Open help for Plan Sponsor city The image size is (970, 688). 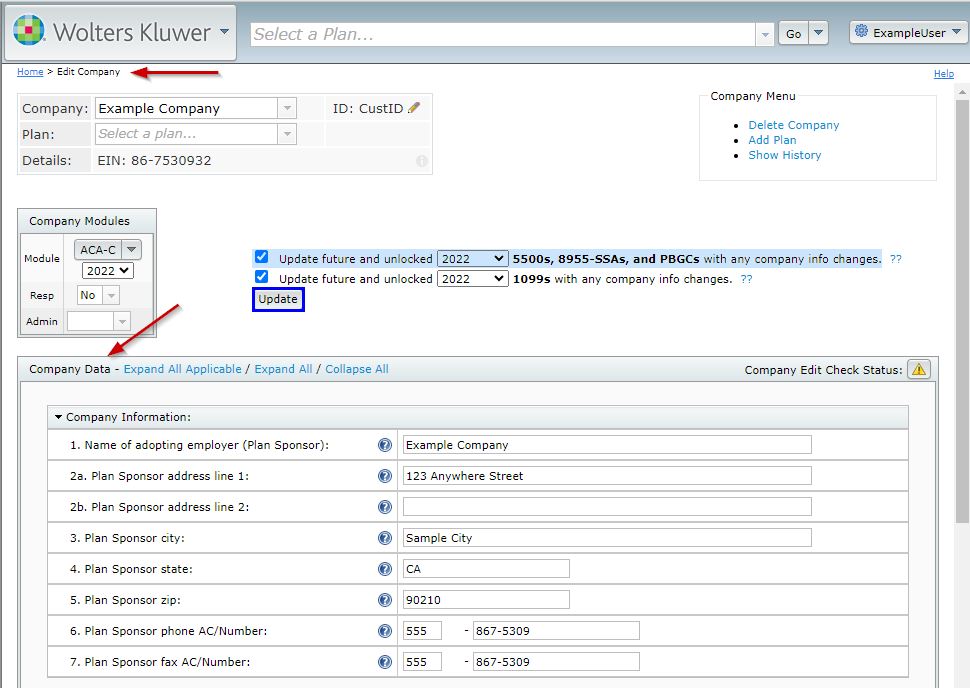coord(385,538)
